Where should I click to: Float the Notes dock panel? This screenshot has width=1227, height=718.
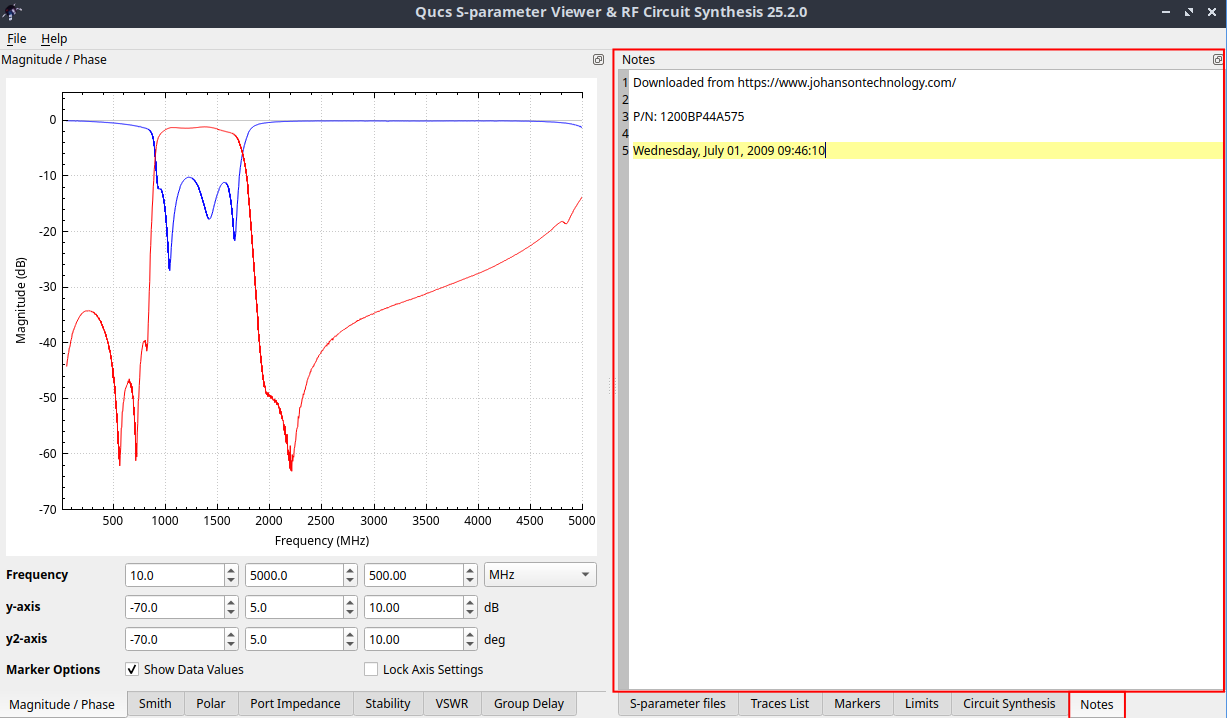(1217, 60)
